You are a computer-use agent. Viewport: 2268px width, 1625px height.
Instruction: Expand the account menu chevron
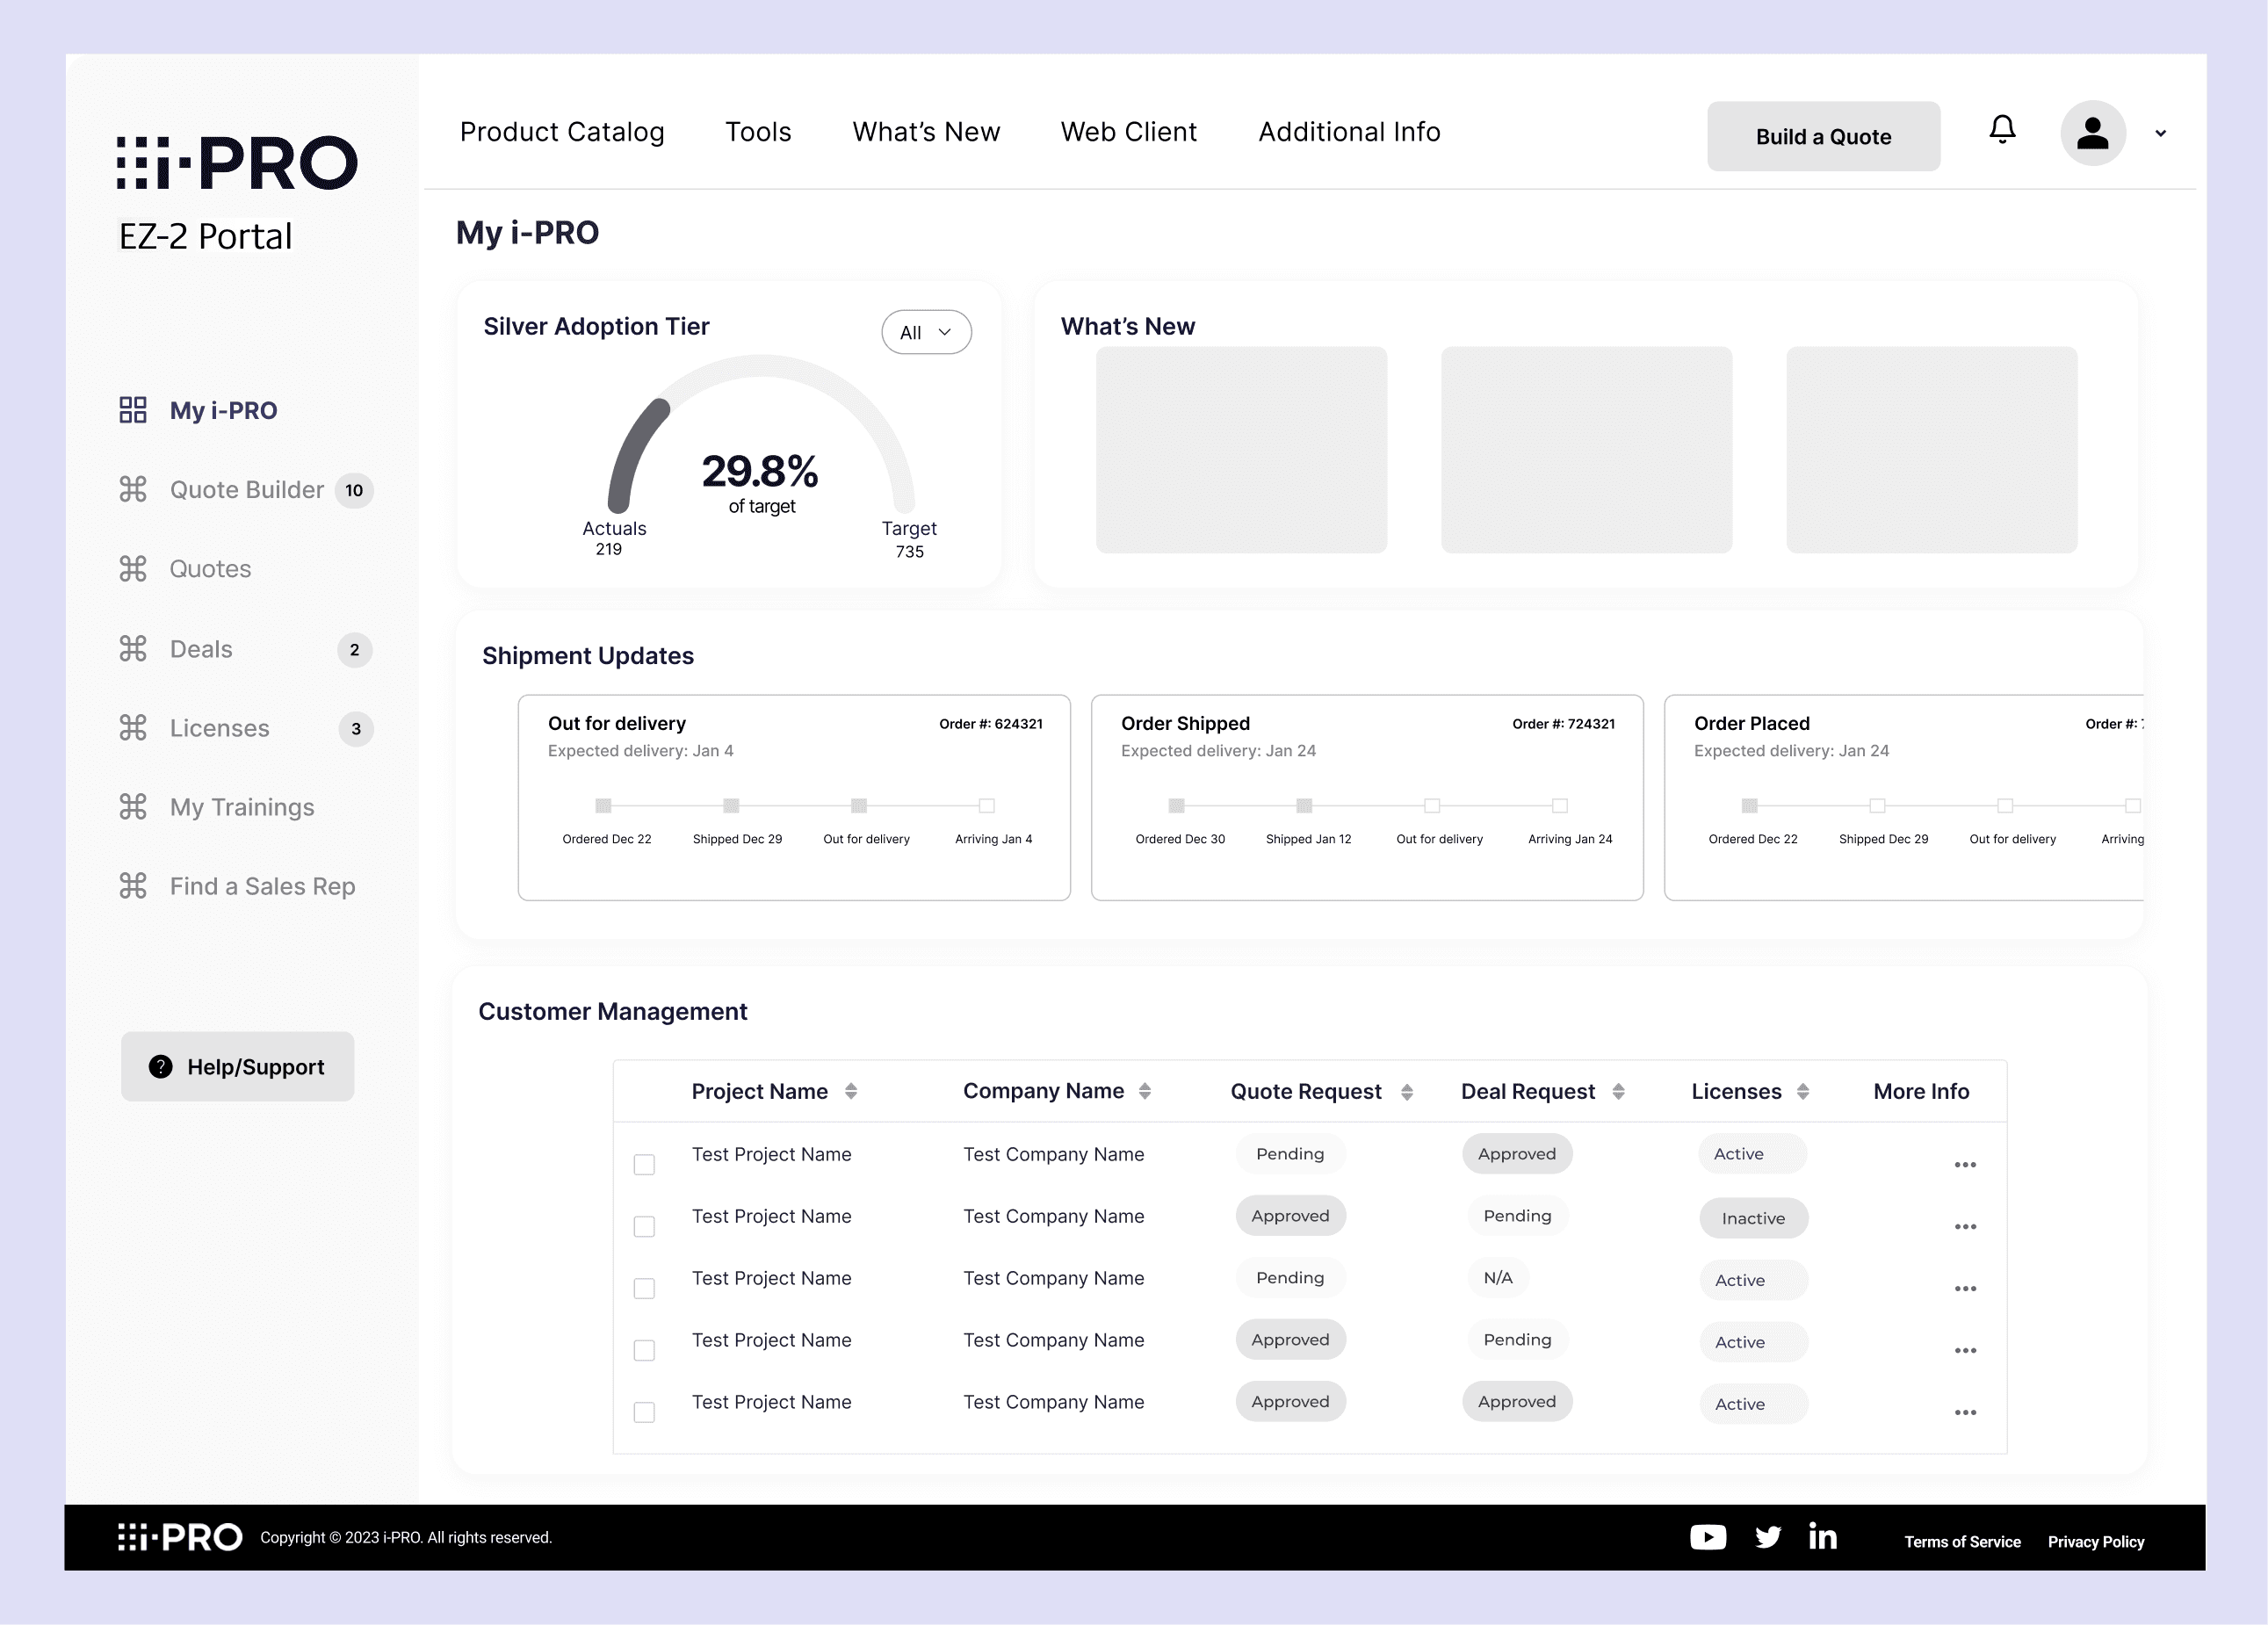(x=2160, y=133)
